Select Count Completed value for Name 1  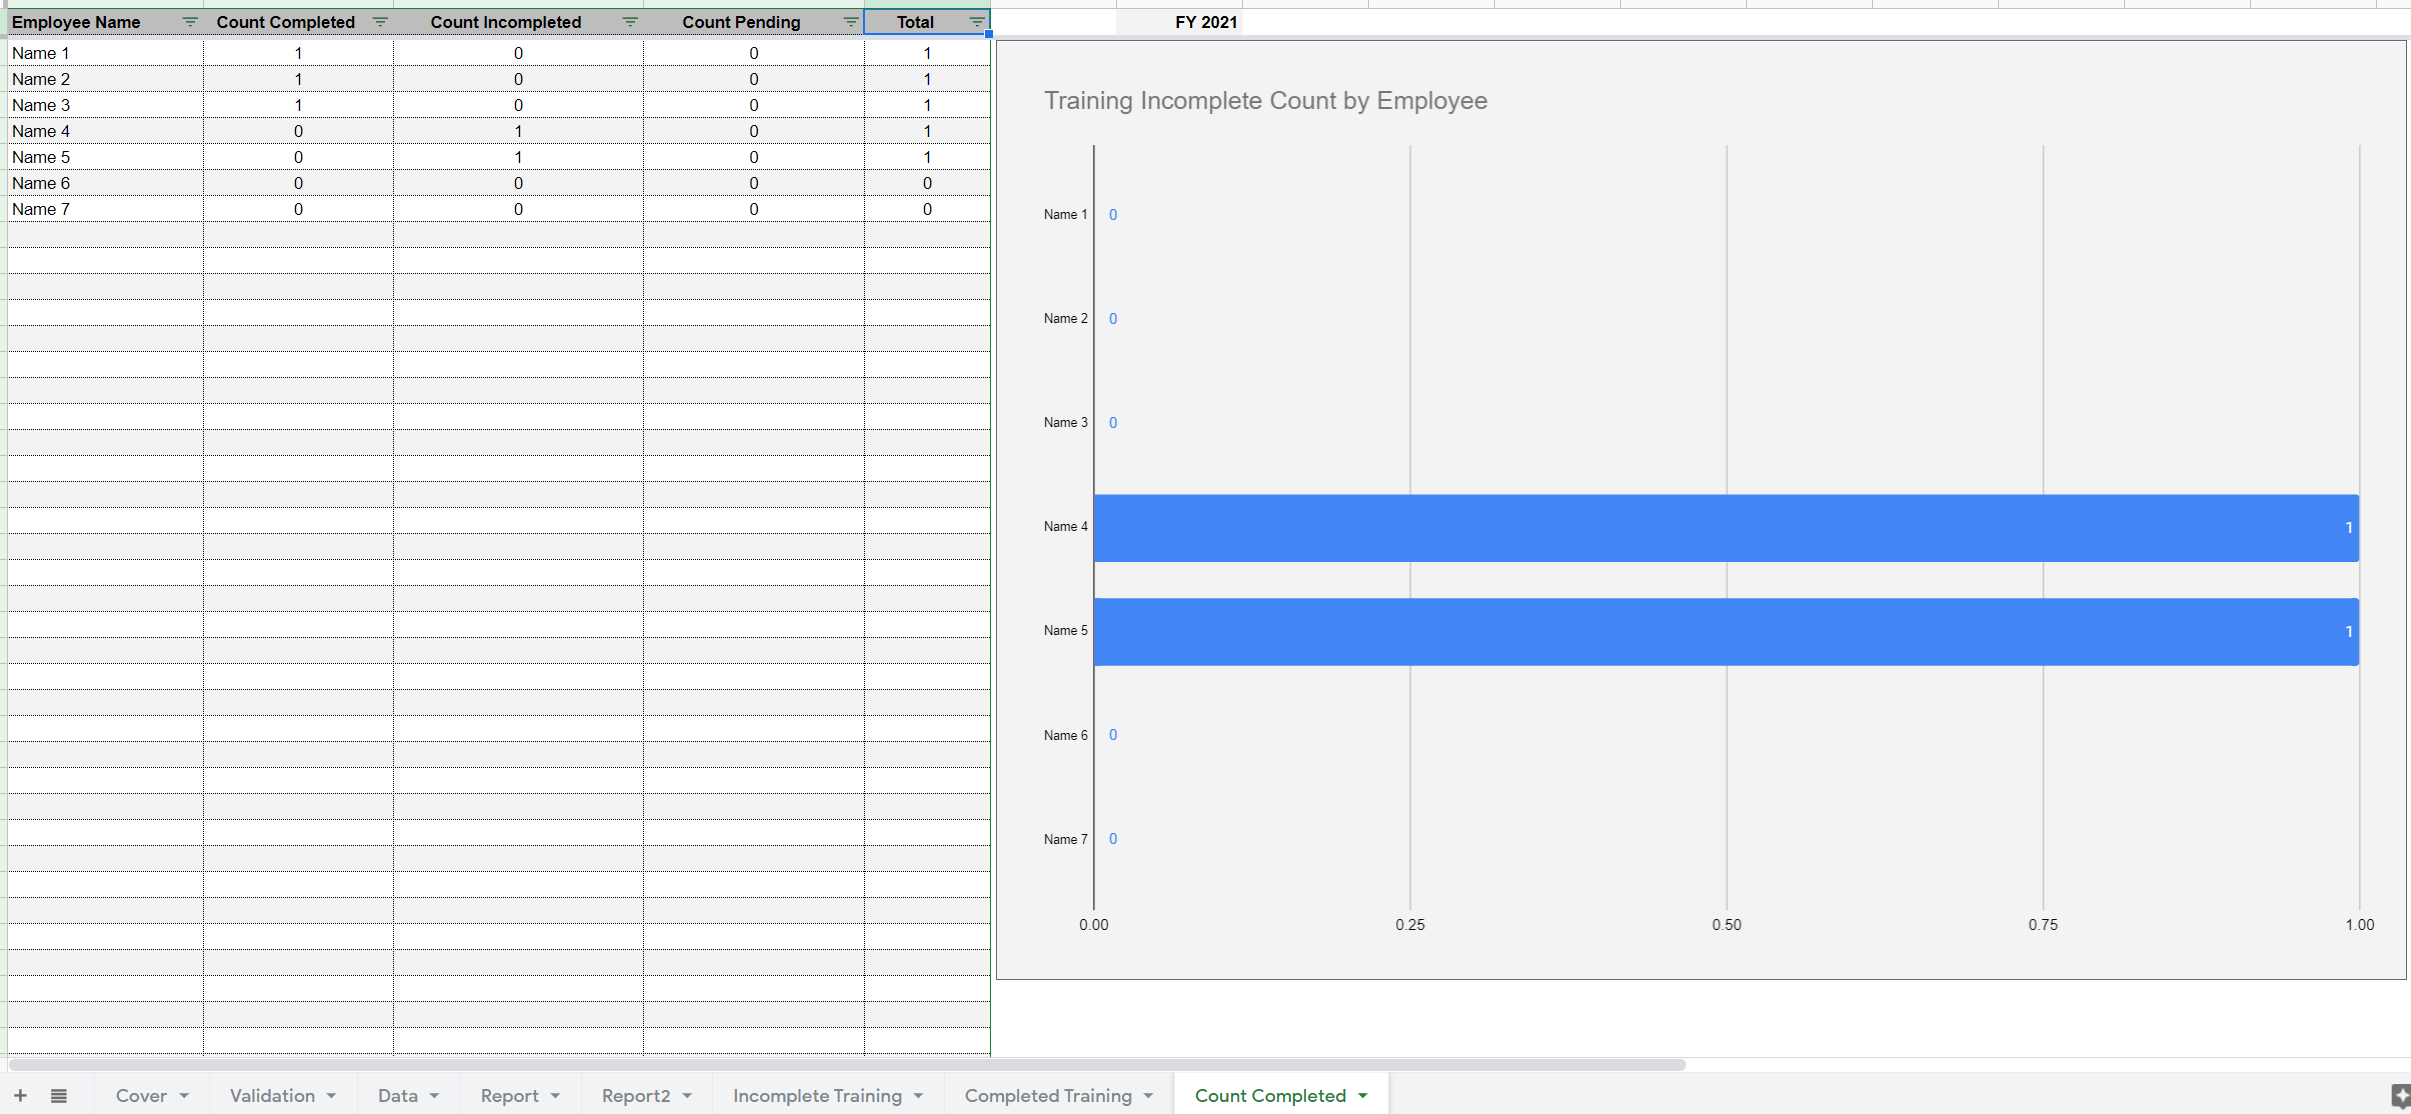click(x=298, y=53)
